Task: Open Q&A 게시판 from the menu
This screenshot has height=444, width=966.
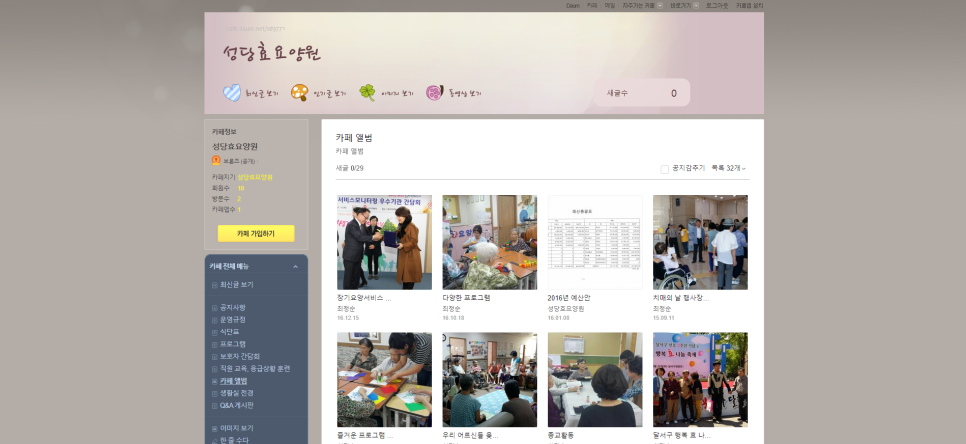Action: (x=237, y=405)
